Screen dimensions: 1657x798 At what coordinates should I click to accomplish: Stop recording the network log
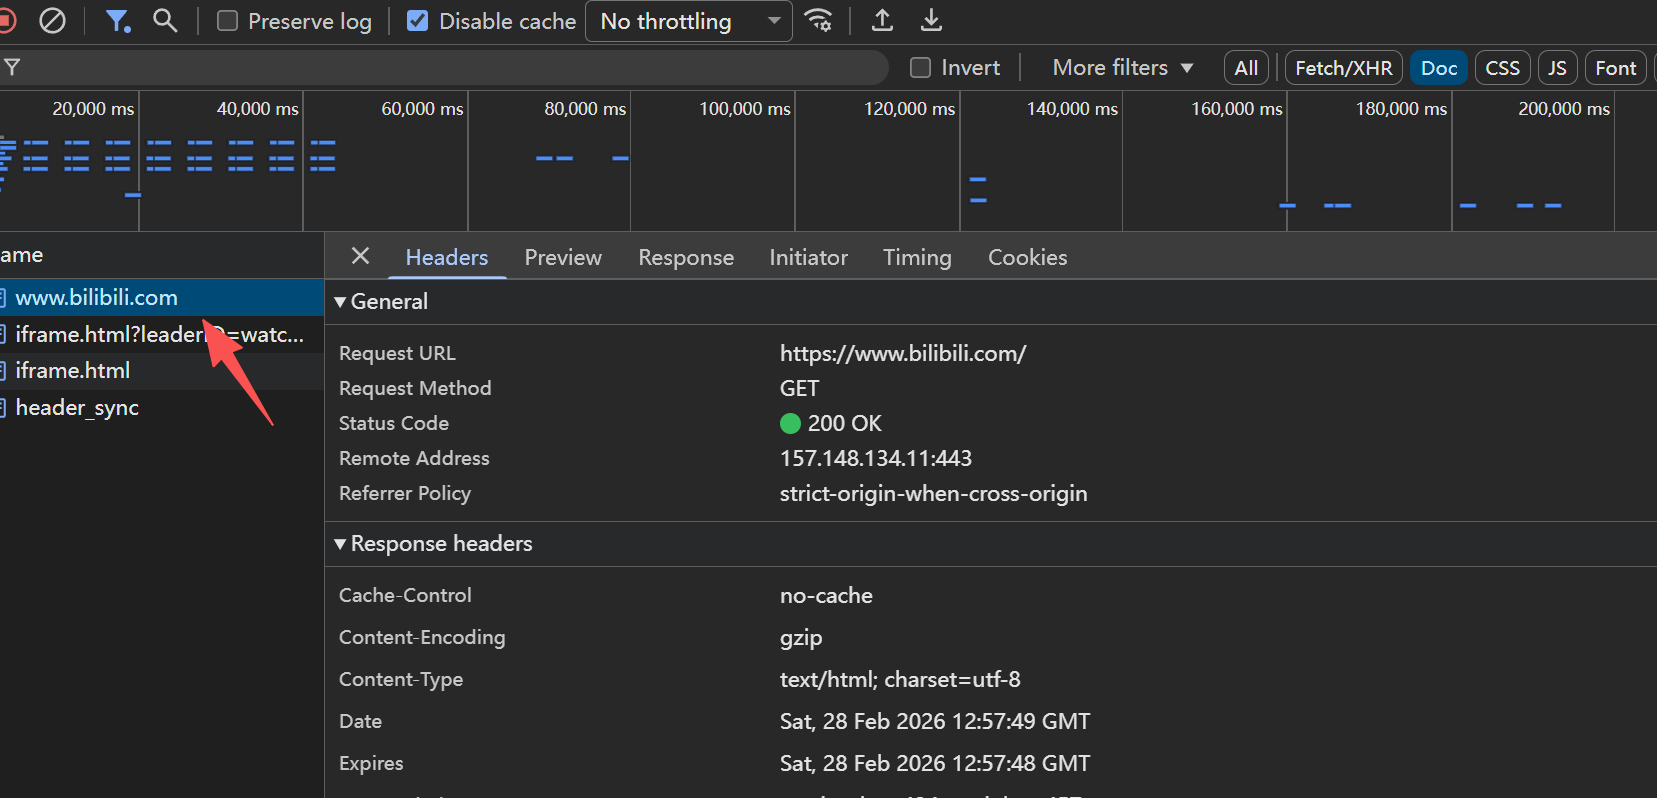coord(6,21)
